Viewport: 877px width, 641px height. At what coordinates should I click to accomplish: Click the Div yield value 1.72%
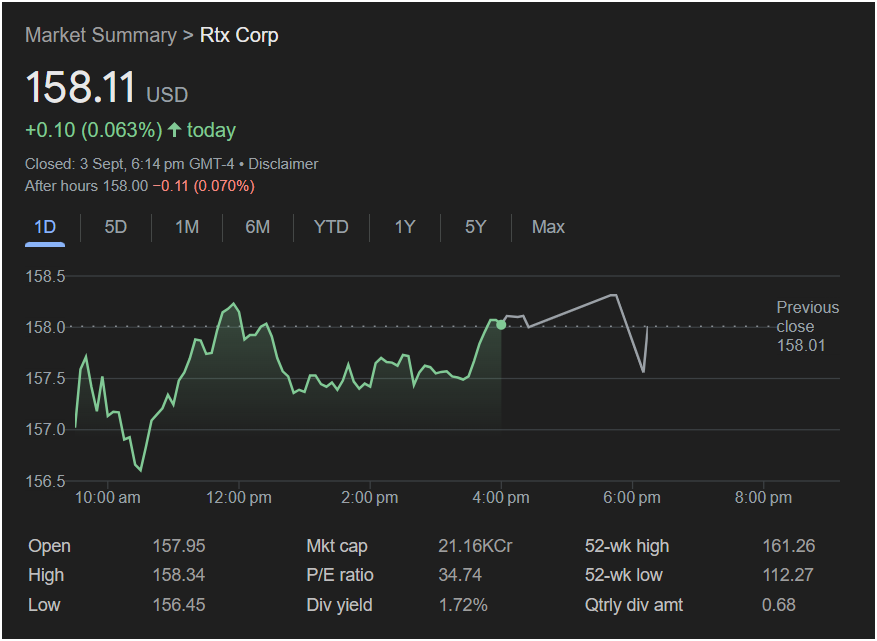(463, 605)
